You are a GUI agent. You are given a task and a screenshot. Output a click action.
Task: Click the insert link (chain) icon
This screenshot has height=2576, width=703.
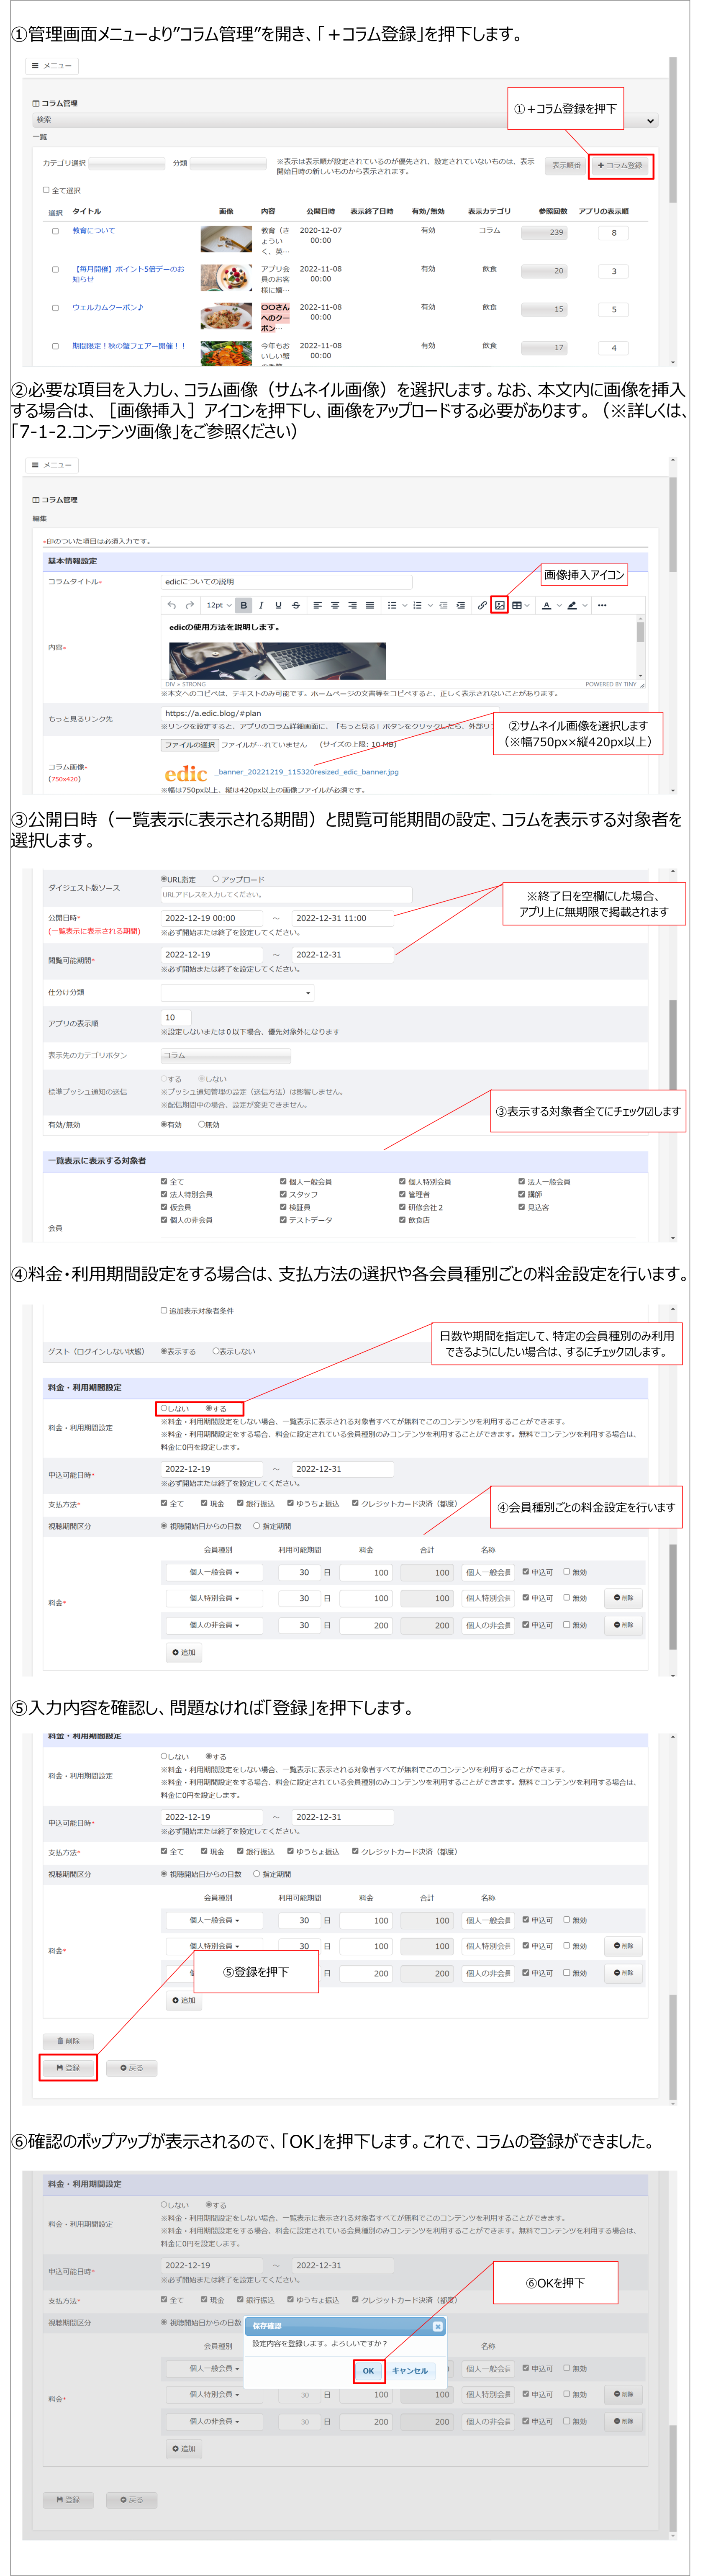pos(482,605)
